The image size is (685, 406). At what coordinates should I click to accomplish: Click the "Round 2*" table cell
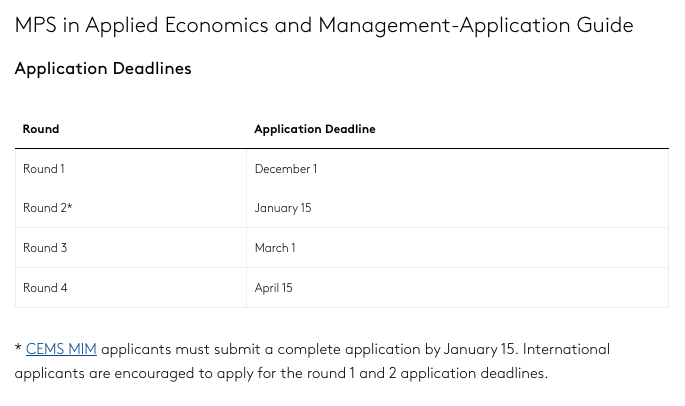point(48,208)
